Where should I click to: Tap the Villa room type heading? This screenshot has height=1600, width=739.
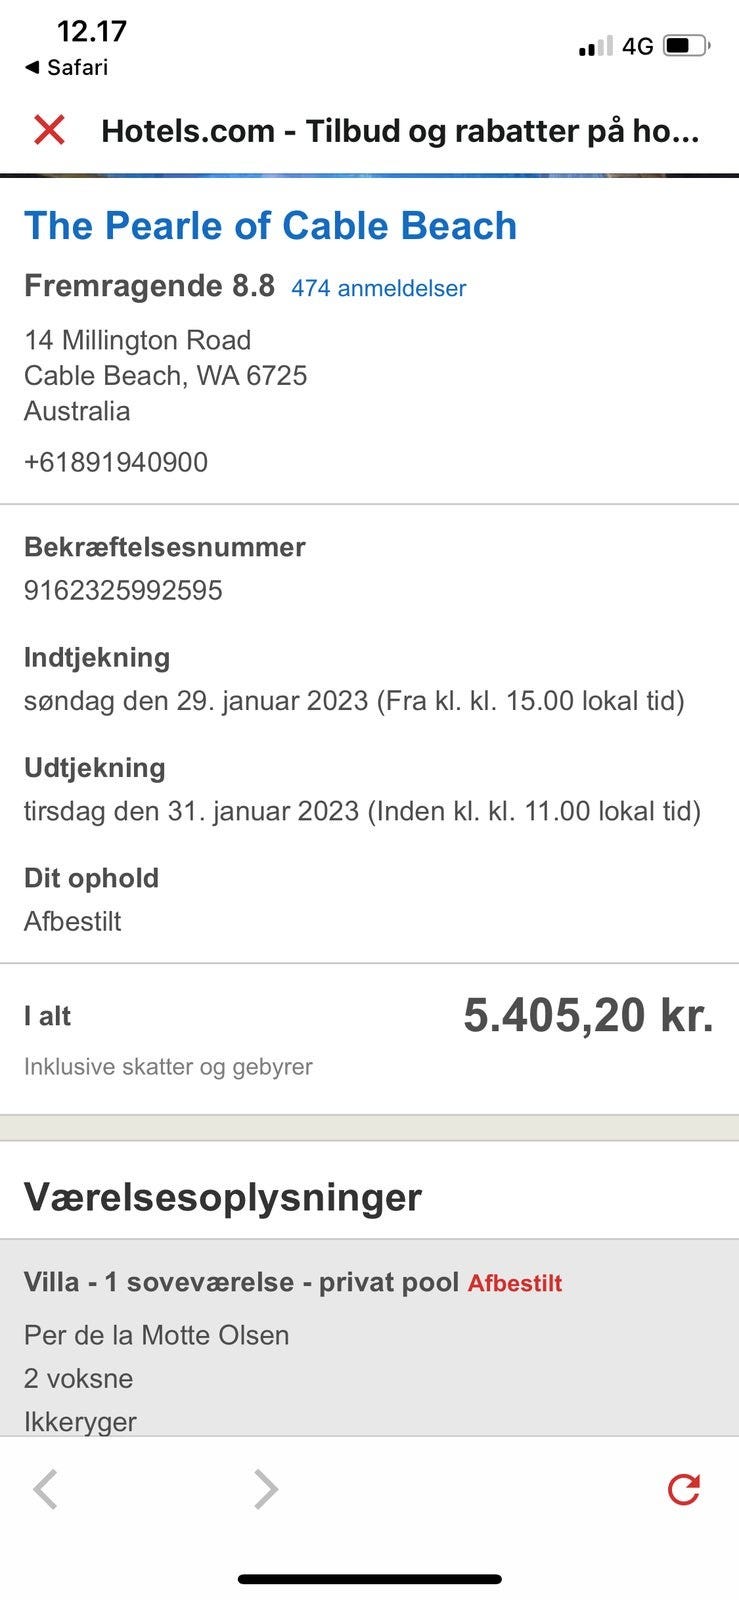241,1282
